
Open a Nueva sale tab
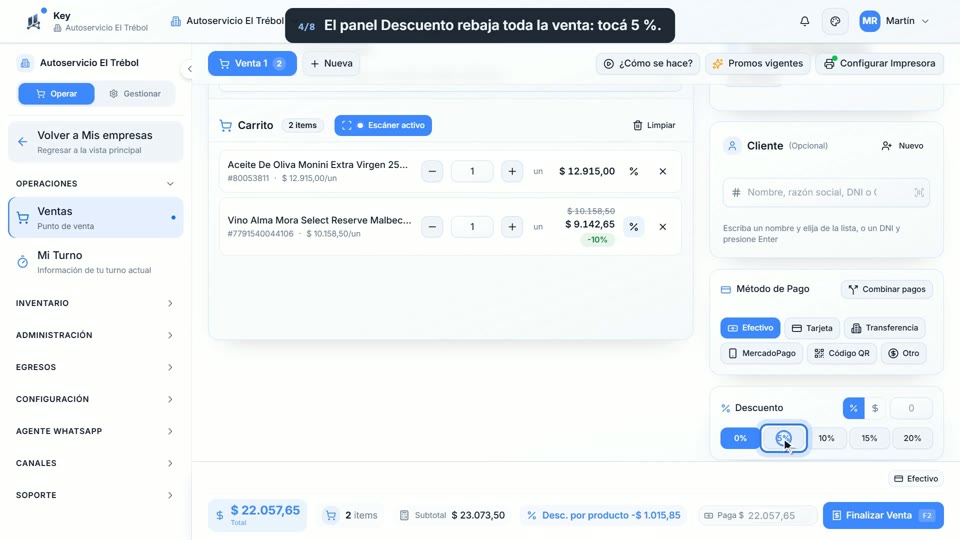331,64
